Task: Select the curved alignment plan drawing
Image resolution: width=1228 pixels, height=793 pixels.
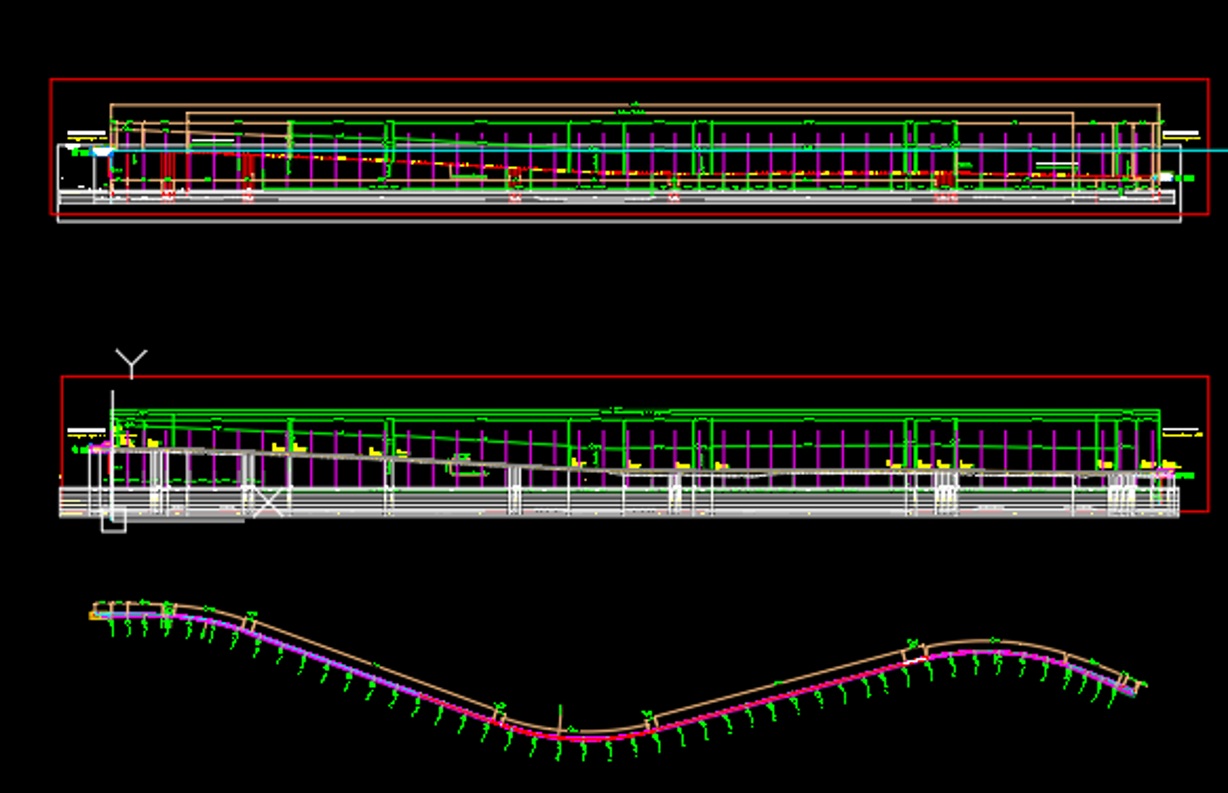Action: [618, 680]
